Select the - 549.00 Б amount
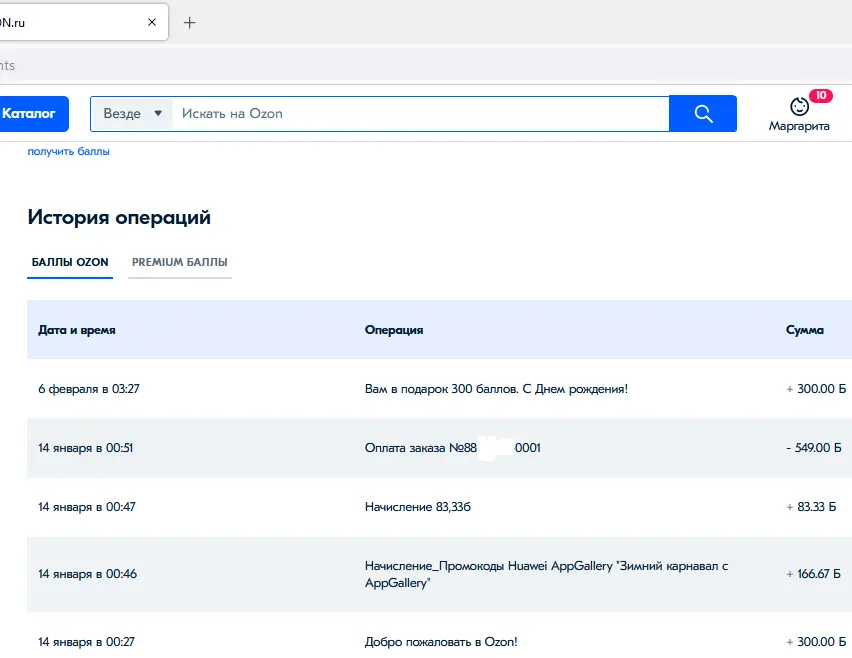This screenshot has height=658, width=852. click(x=813, y=448)
